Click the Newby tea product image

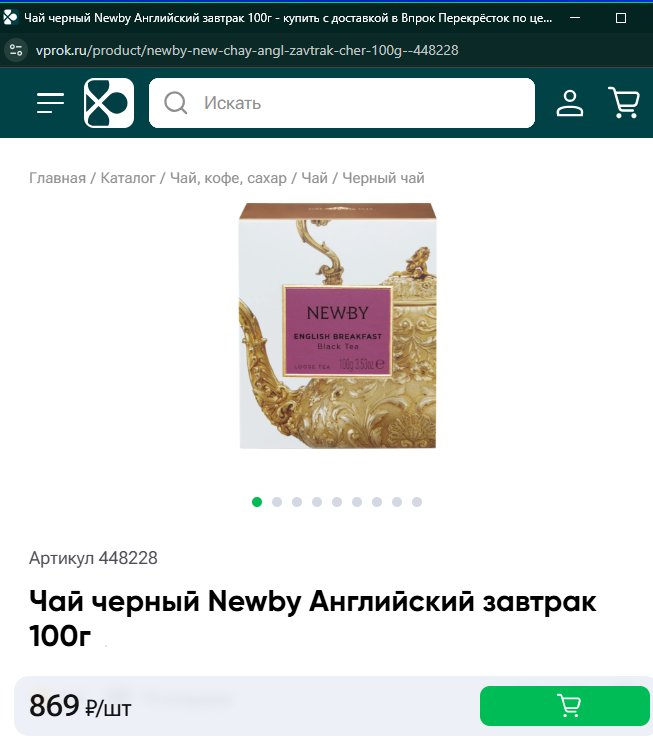coord(337,326)
